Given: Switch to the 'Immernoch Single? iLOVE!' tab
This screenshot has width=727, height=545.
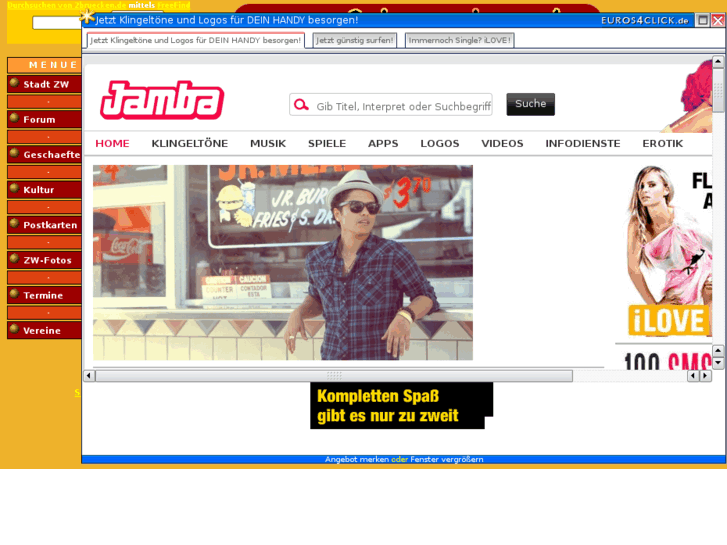Looking at the screenshot, I should [459, 40].
